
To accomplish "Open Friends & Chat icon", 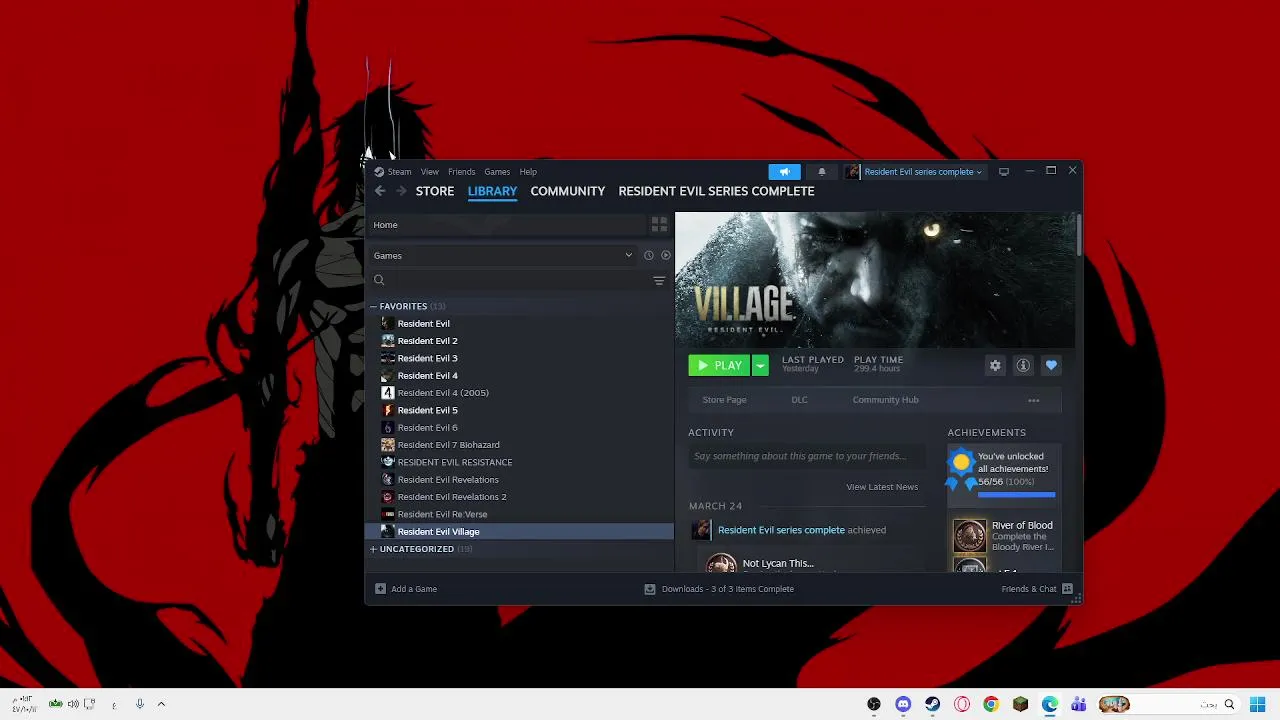I will click(x=1067, y=589).
